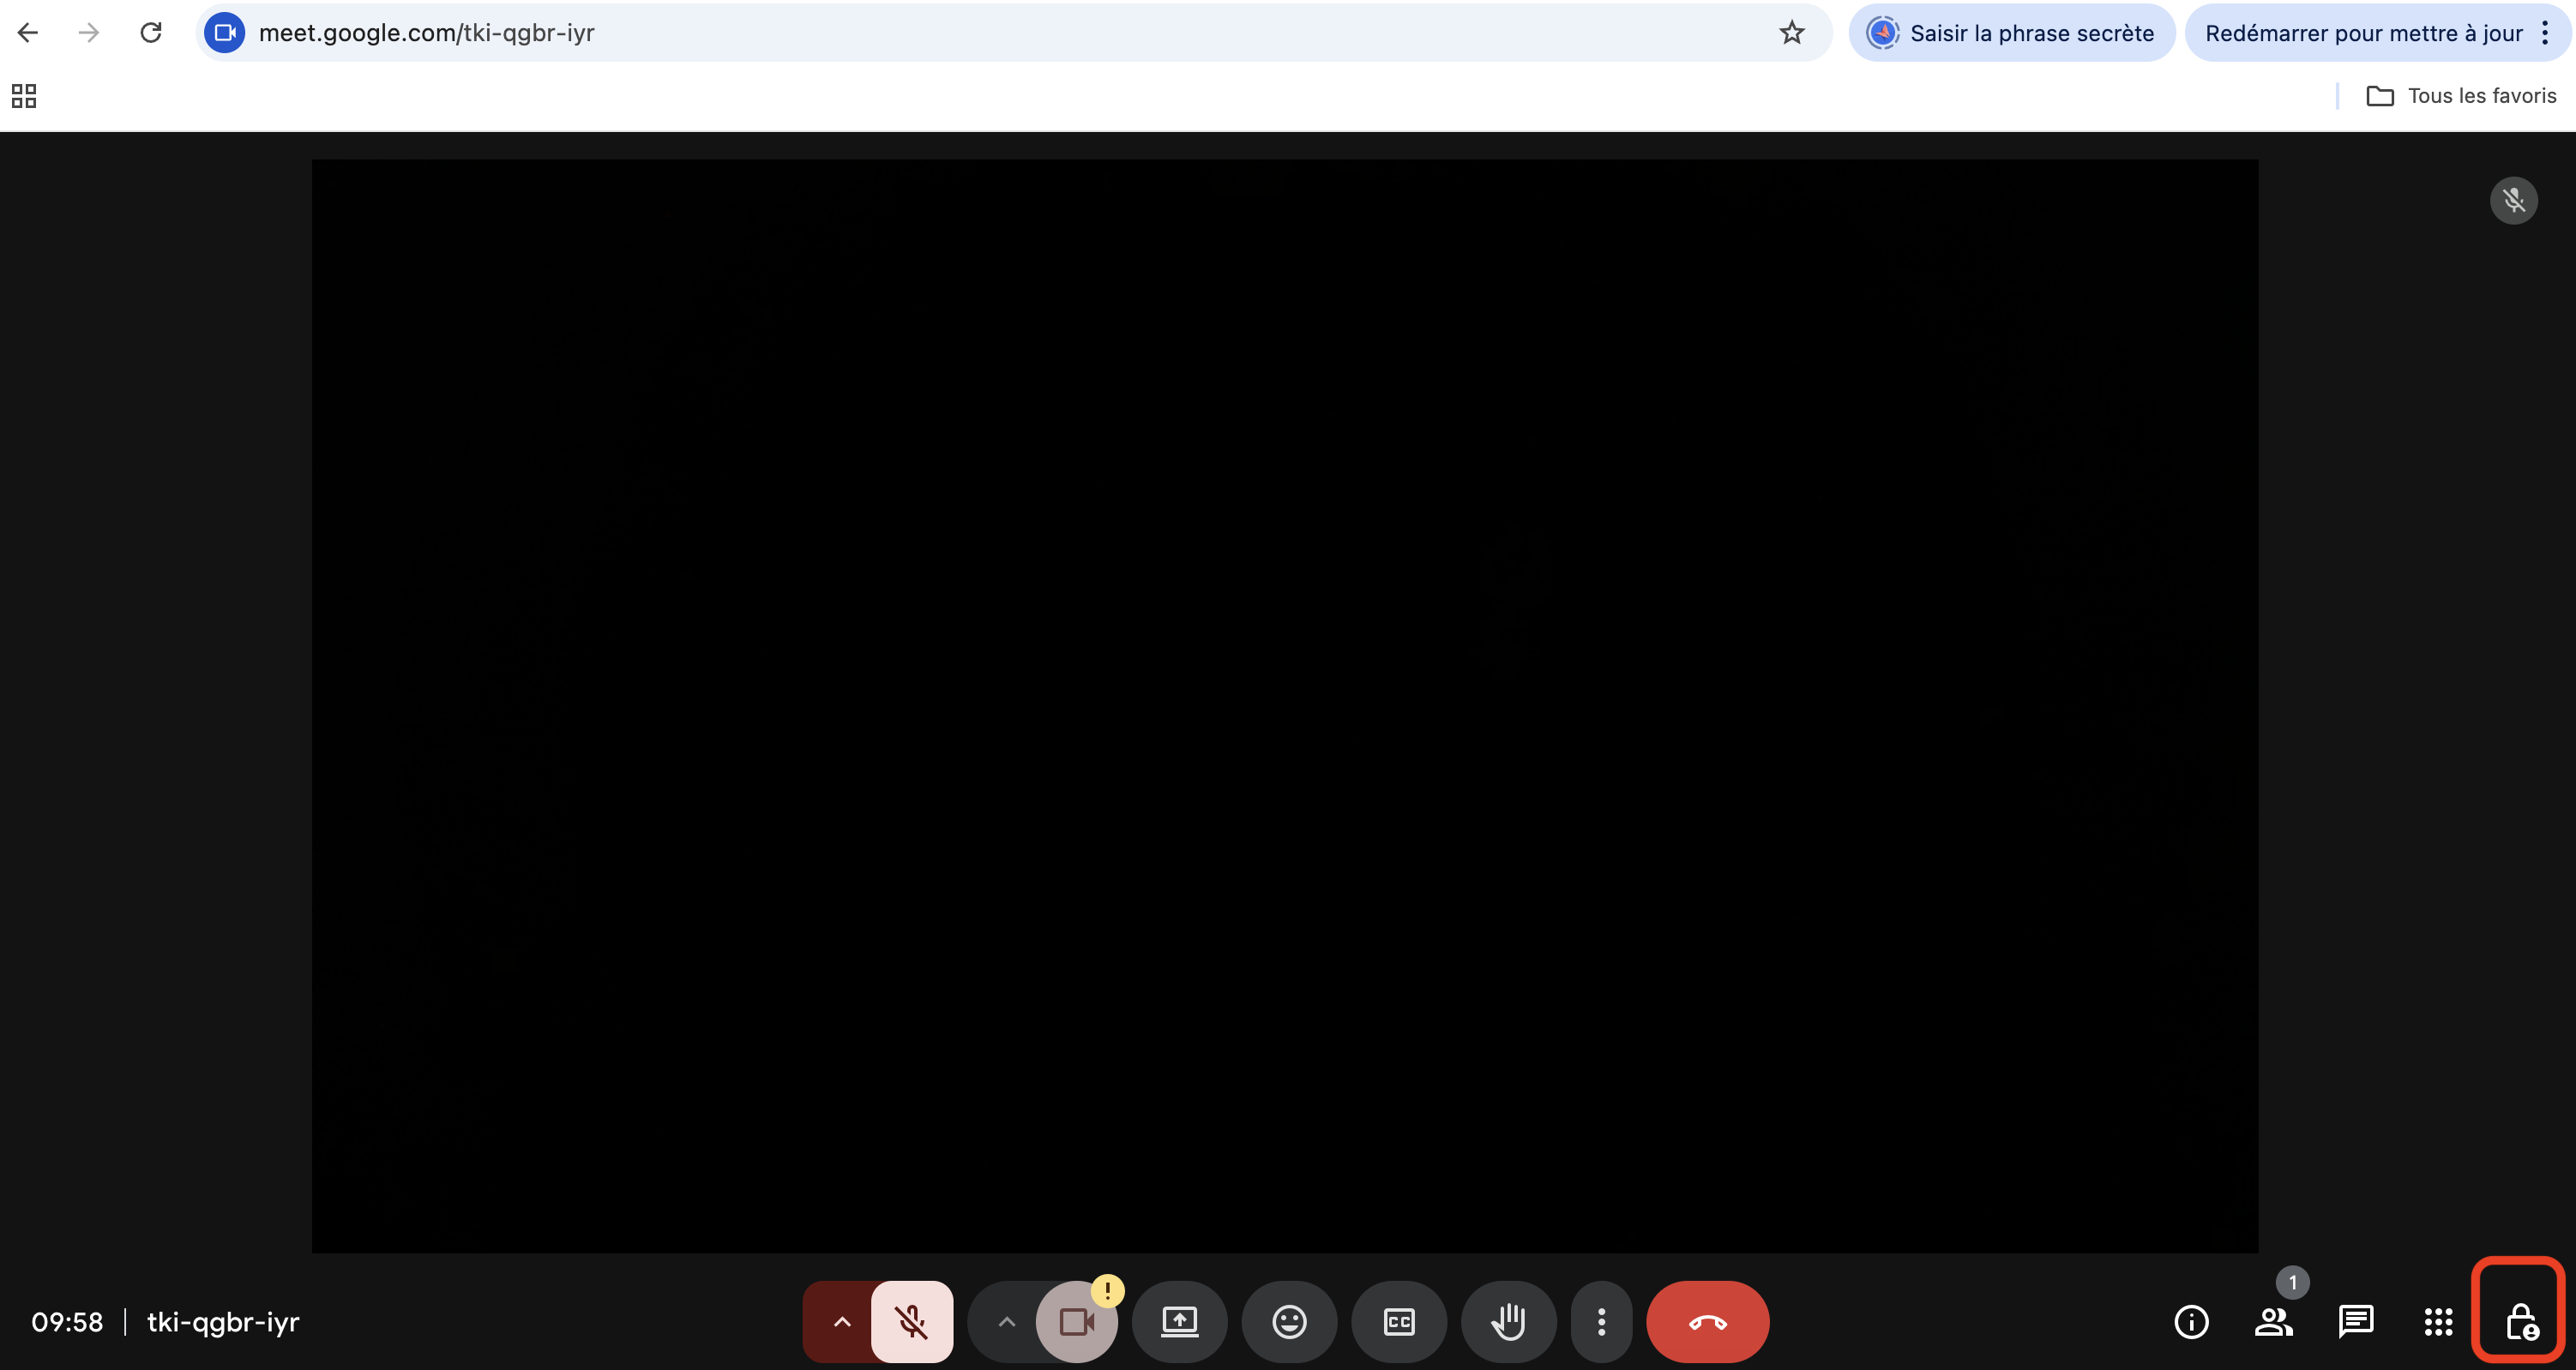2576x1370 pixels.
Task: Open meeting details info icon
Action: click(2191, 1321)
